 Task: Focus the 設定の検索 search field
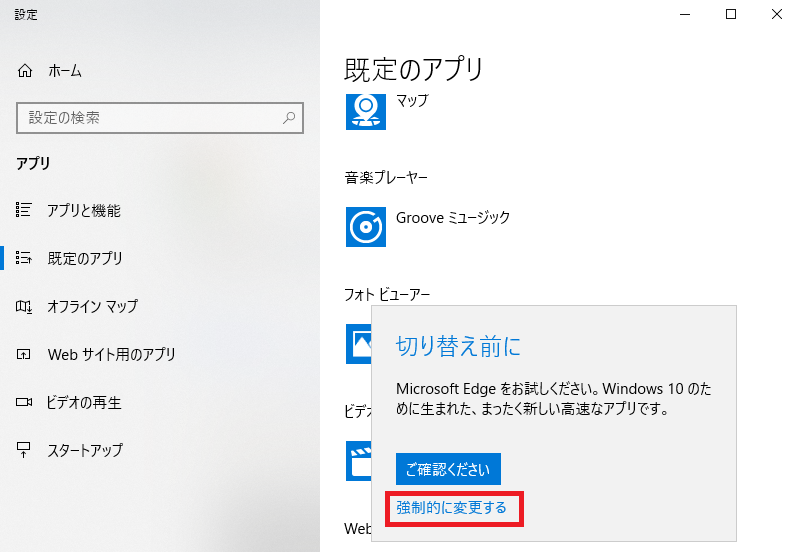click(x=159, y=118)
